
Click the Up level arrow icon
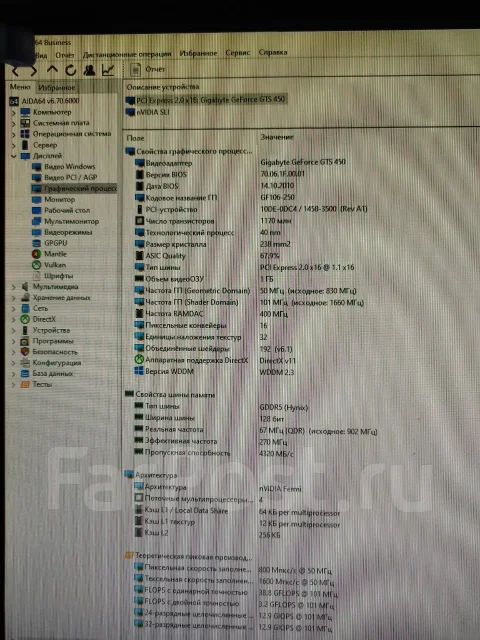click(x=52, y=70)
